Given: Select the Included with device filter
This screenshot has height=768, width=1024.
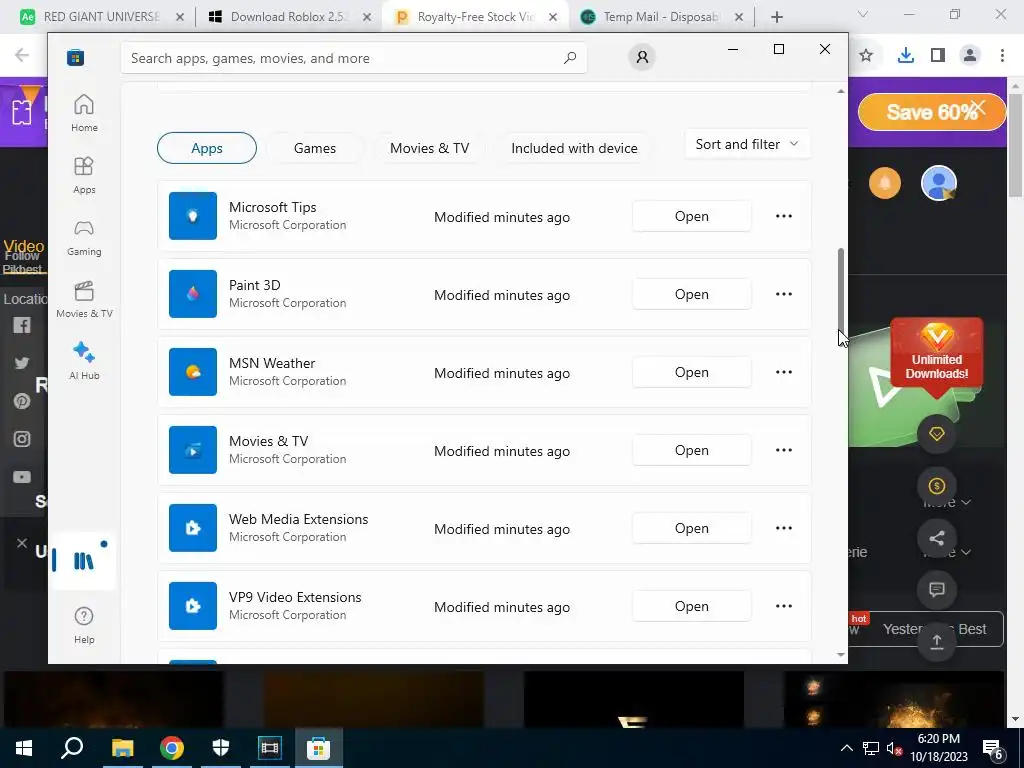Looking at the screenshot, I should tap(574, 148).
